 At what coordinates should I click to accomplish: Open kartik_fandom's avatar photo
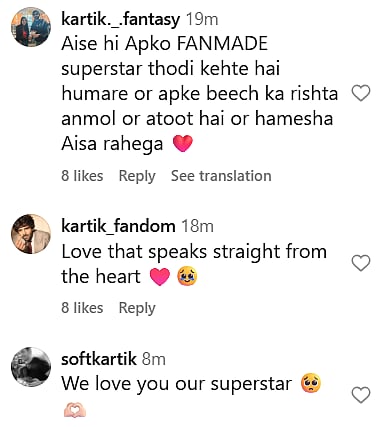click(31, 234)
